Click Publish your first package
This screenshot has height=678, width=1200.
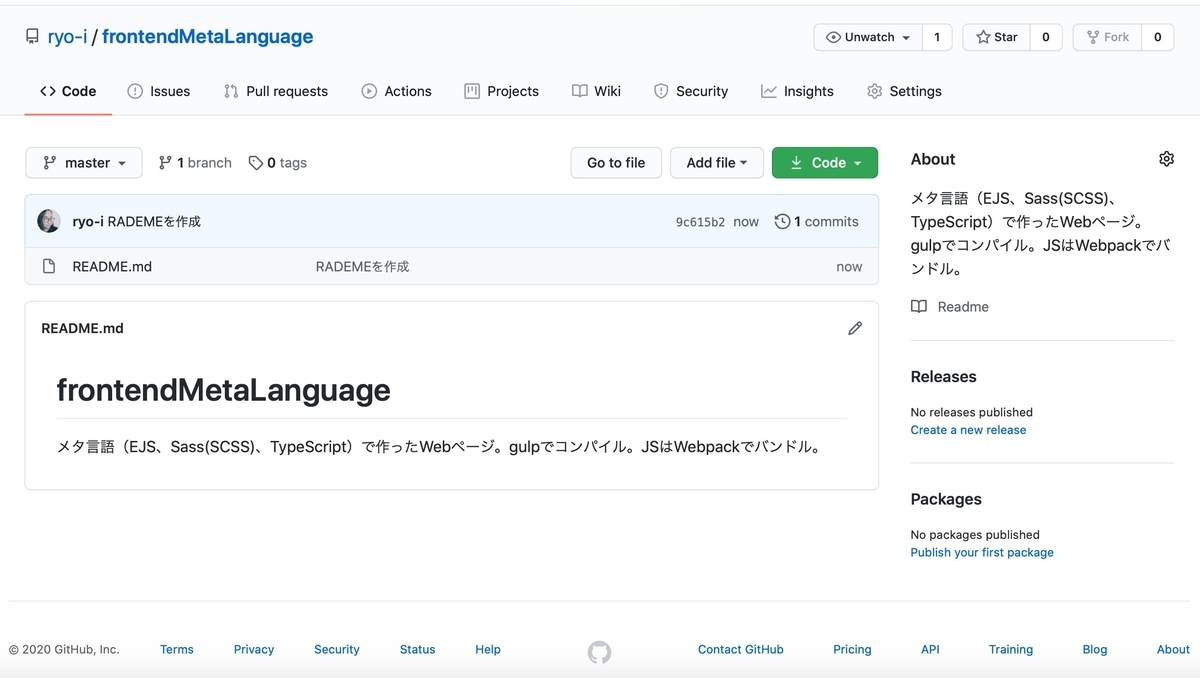pos(982,553)
